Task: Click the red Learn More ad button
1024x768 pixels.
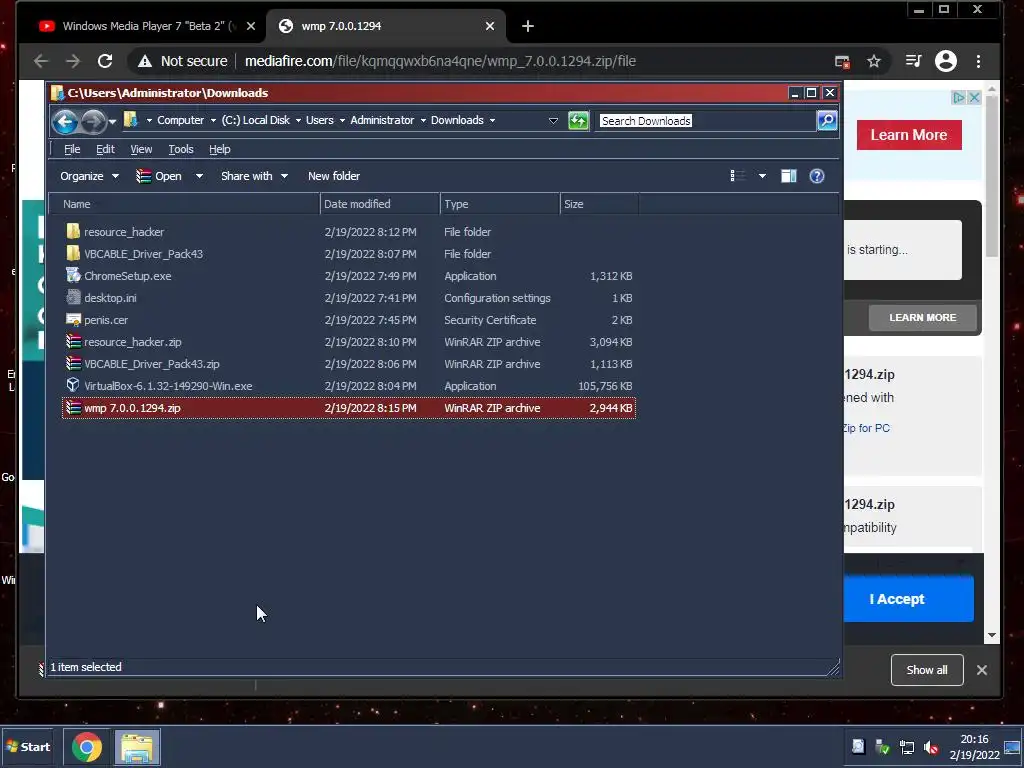Action: pyautogui.click(x=908, y=135)
